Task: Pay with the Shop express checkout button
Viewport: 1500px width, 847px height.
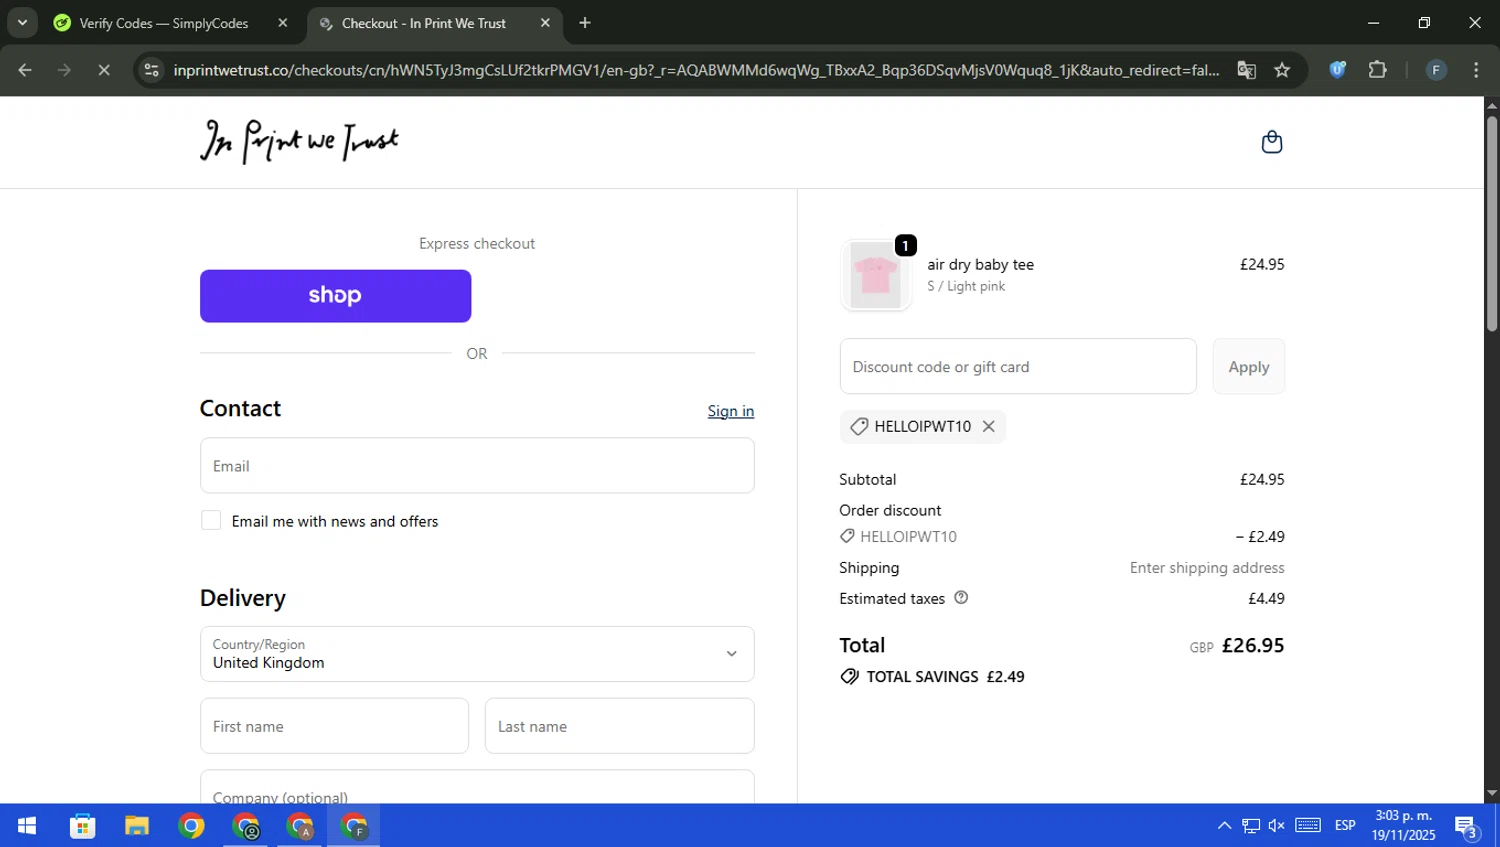Action: pyautogui.click(x=335, y=296)
